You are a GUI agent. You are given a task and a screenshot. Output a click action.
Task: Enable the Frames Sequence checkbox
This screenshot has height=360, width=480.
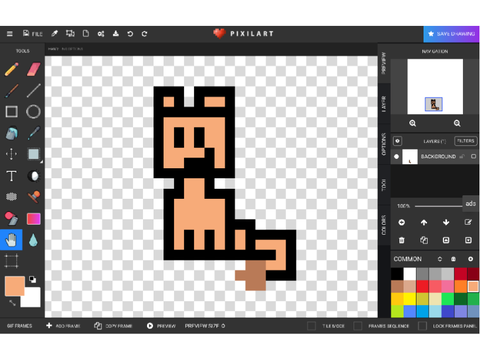pos(358,326)
